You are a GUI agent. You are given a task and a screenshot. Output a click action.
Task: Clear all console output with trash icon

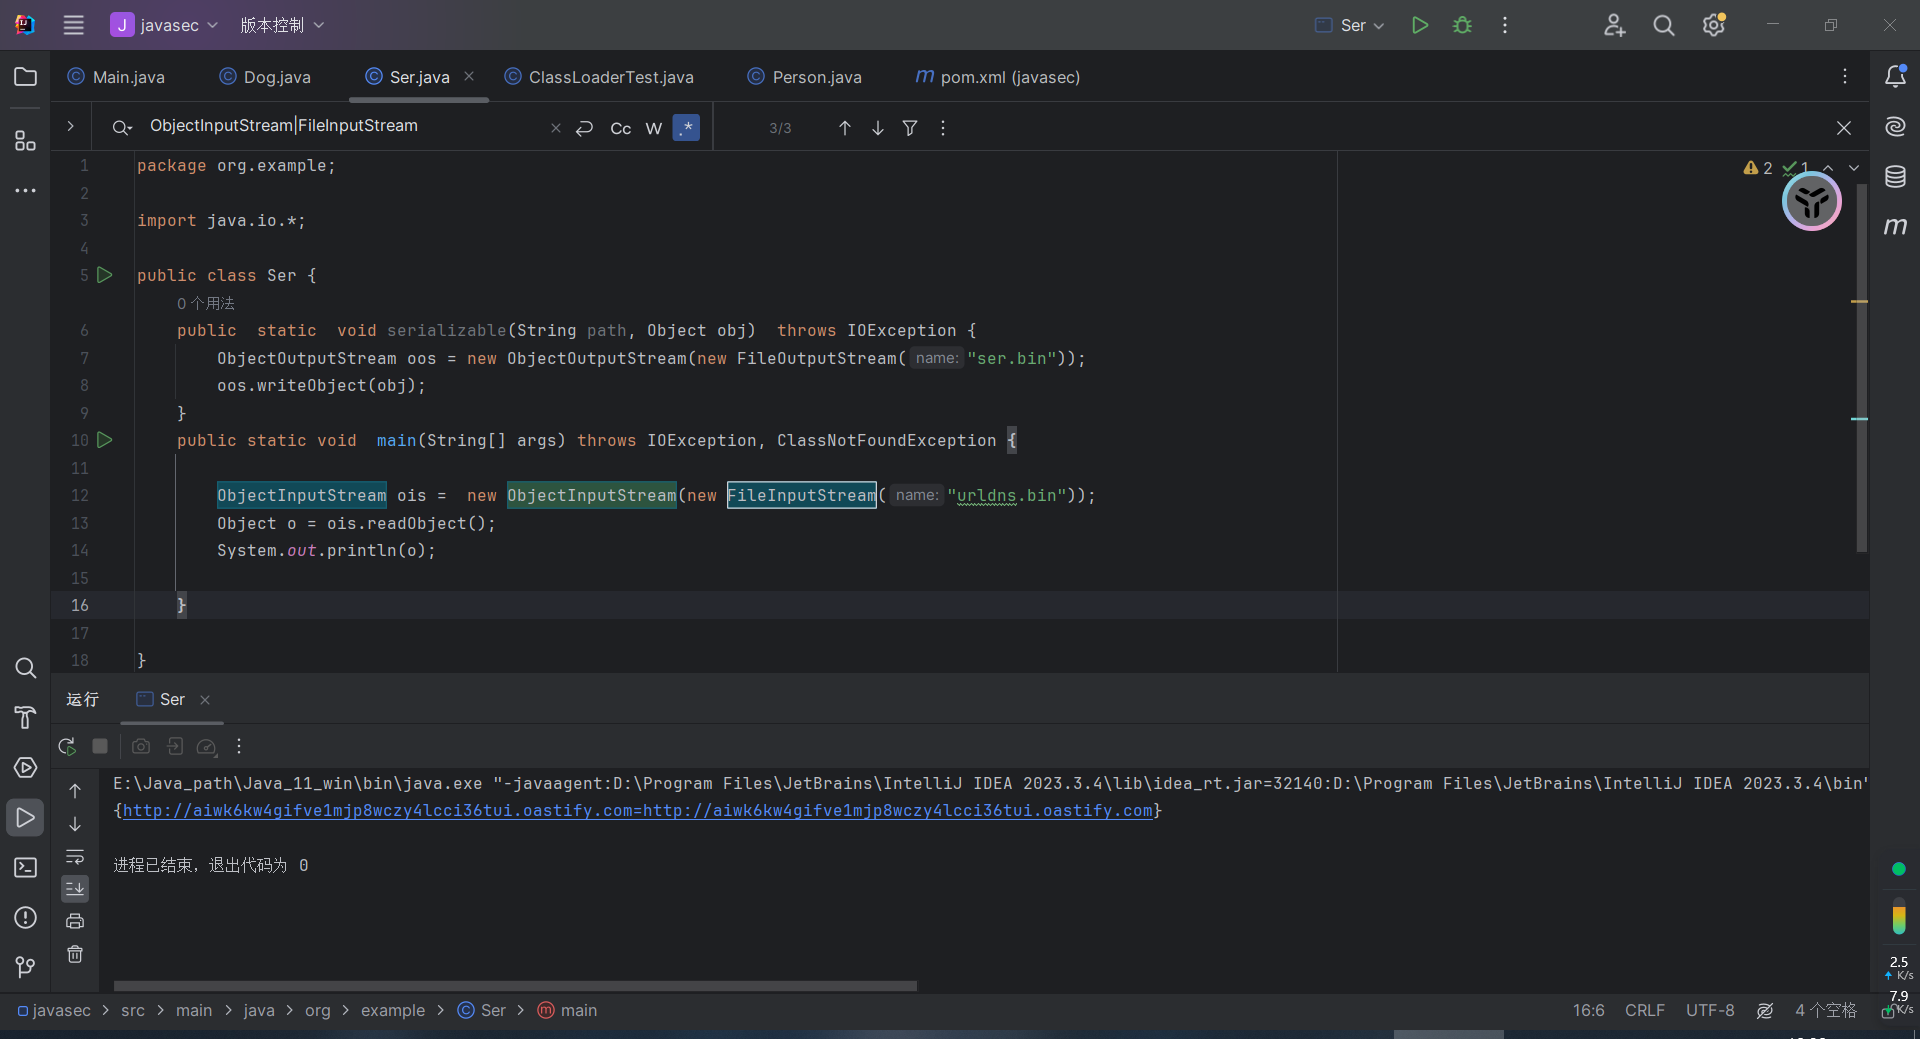pyautogui.click(x=75, y=954)
